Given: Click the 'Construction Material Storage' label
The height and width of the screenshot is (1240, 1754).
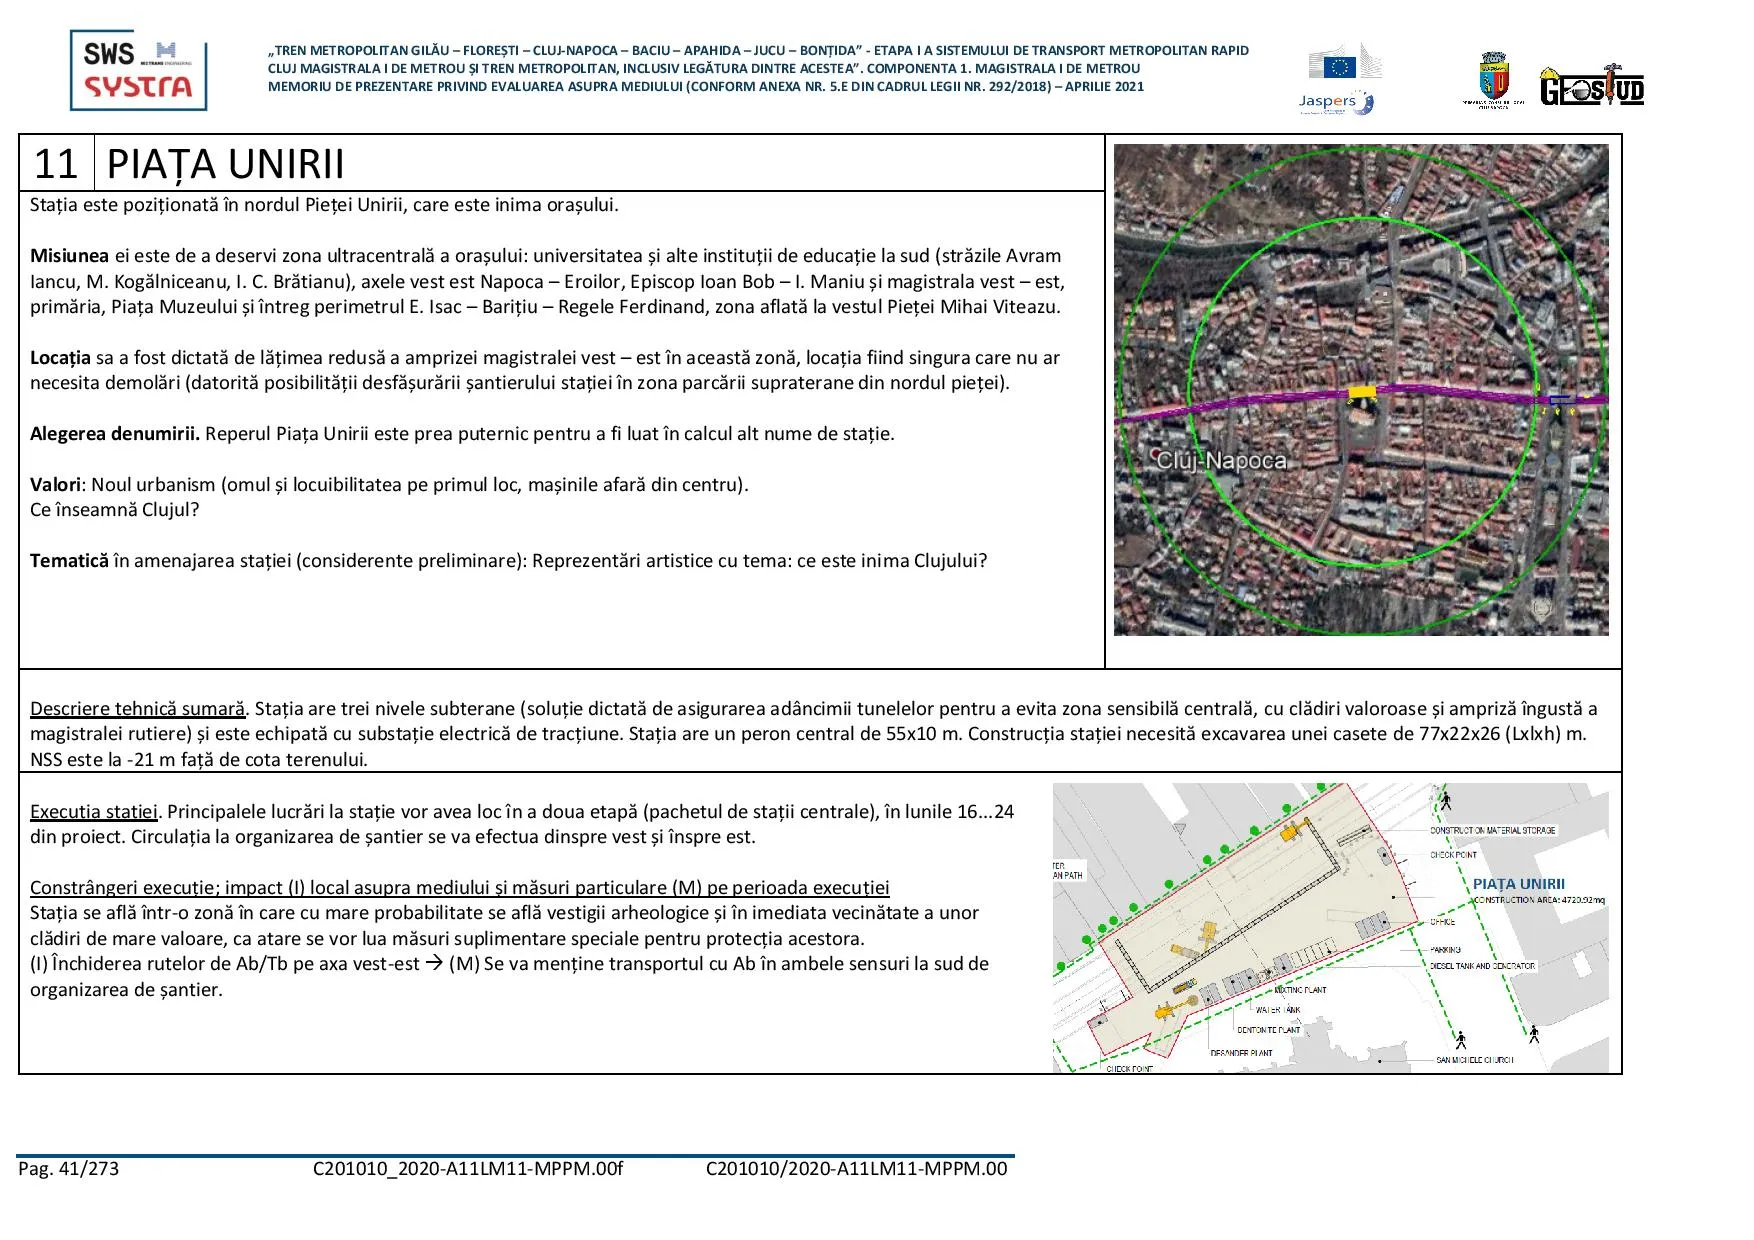Looking at the screenshot, I should click(1492, 830).
